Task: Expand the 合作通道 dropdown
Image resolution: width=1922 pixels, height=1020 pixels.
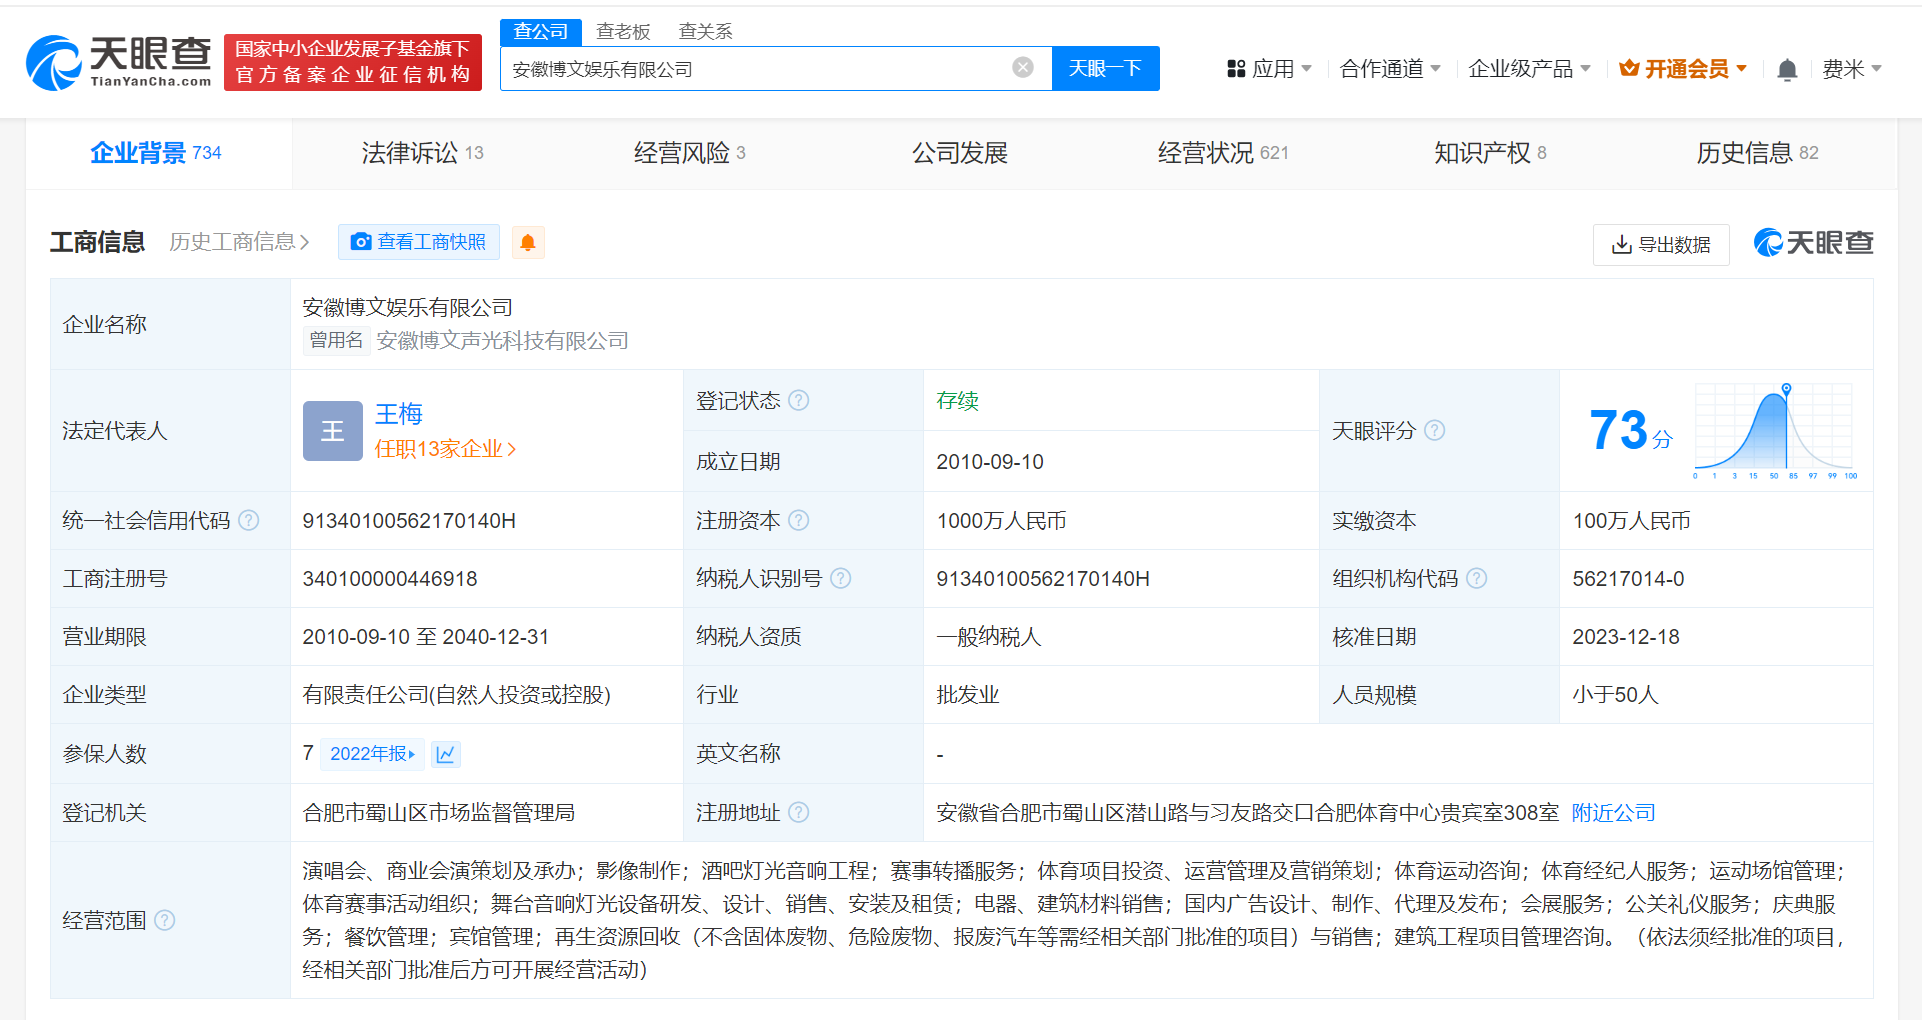Action: point(1390,69)
